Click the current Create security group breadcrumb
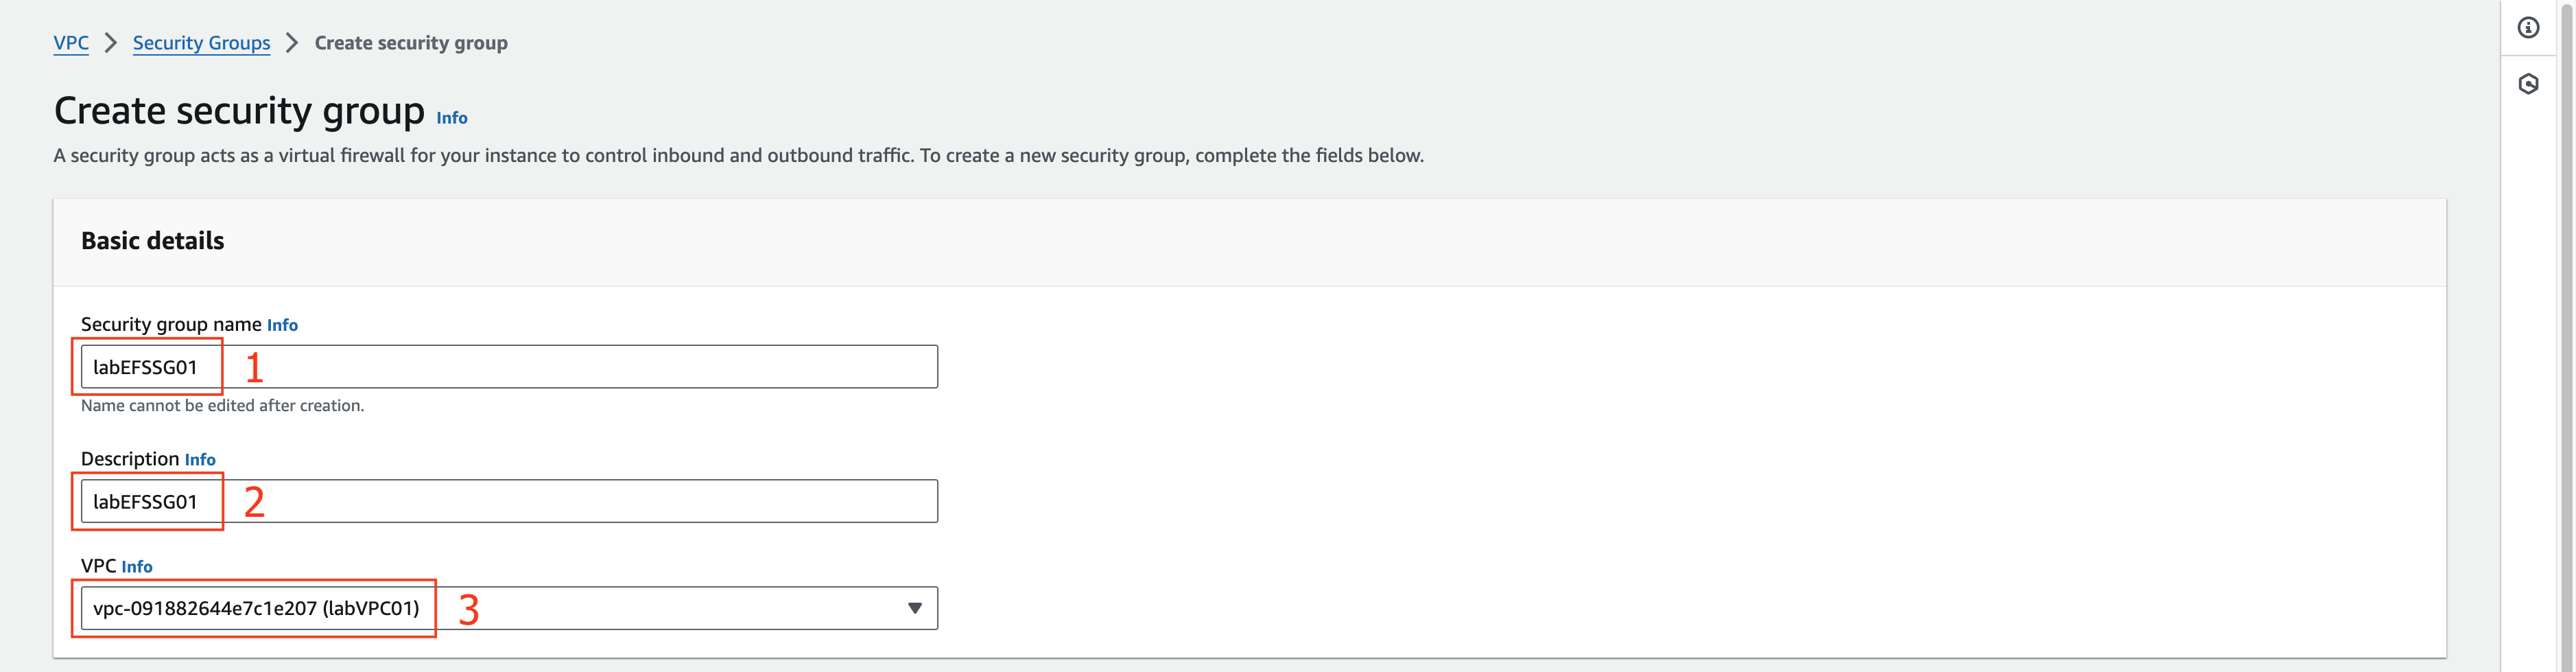2576x672 pixels. [411, 43]
